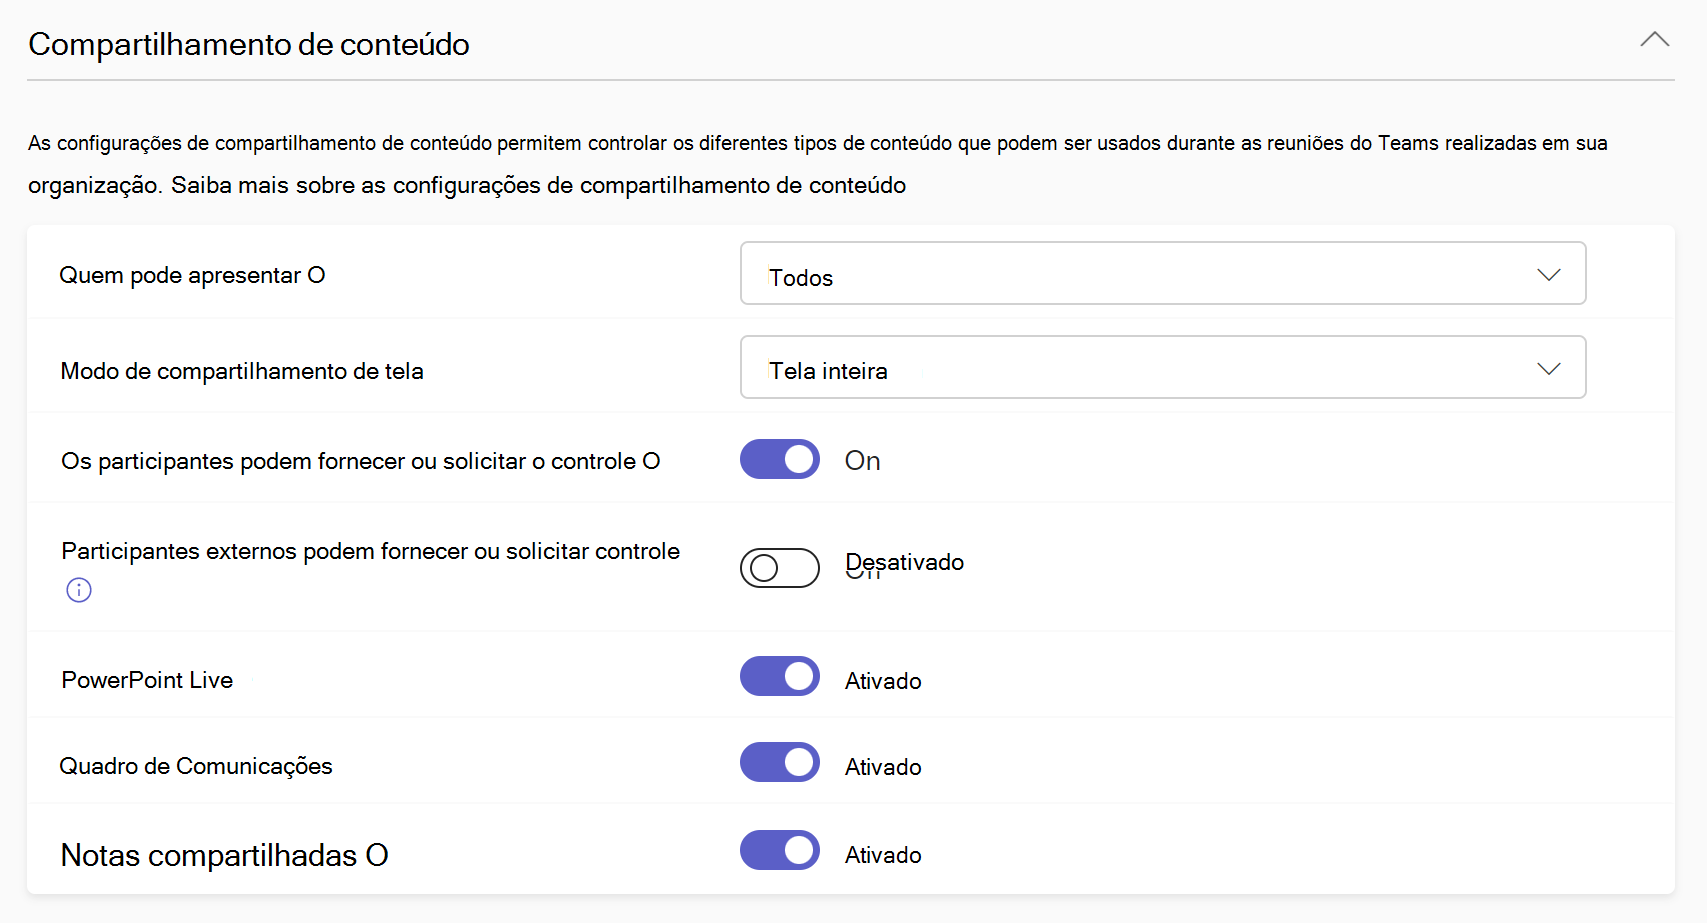This screenshot has height=923, width=1707.
Task: Click the info circle beside Quem pode apresentar
Action: coord(316,275)
